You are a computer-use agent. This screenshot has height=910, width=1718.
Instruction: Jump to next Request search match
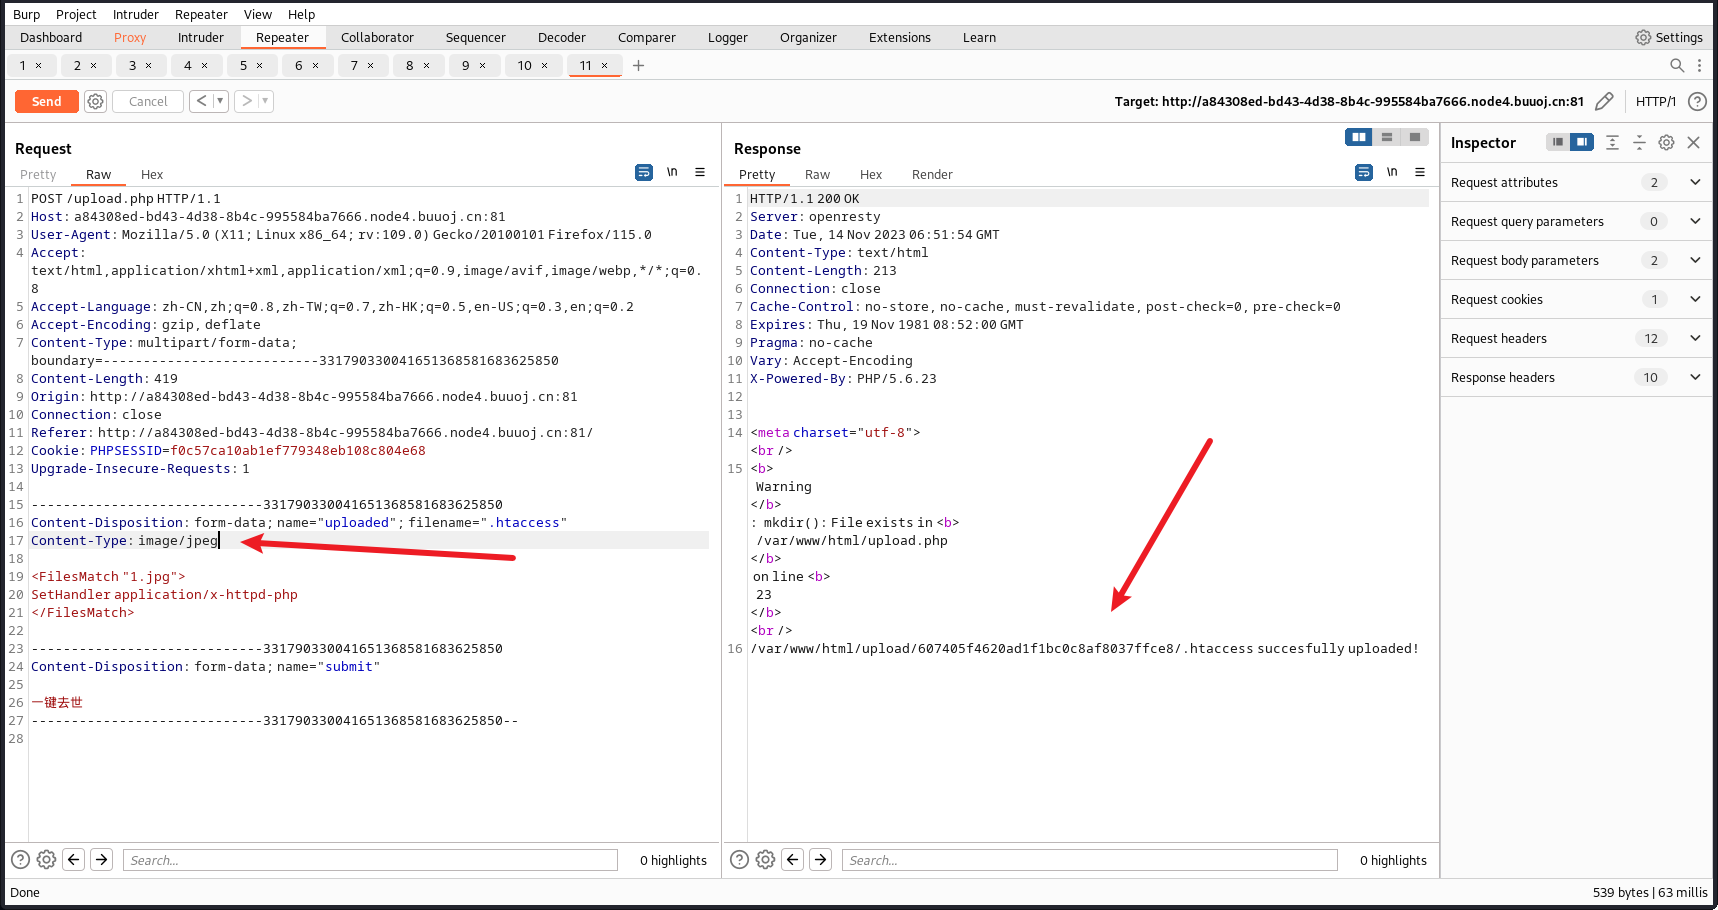point(102,859)
